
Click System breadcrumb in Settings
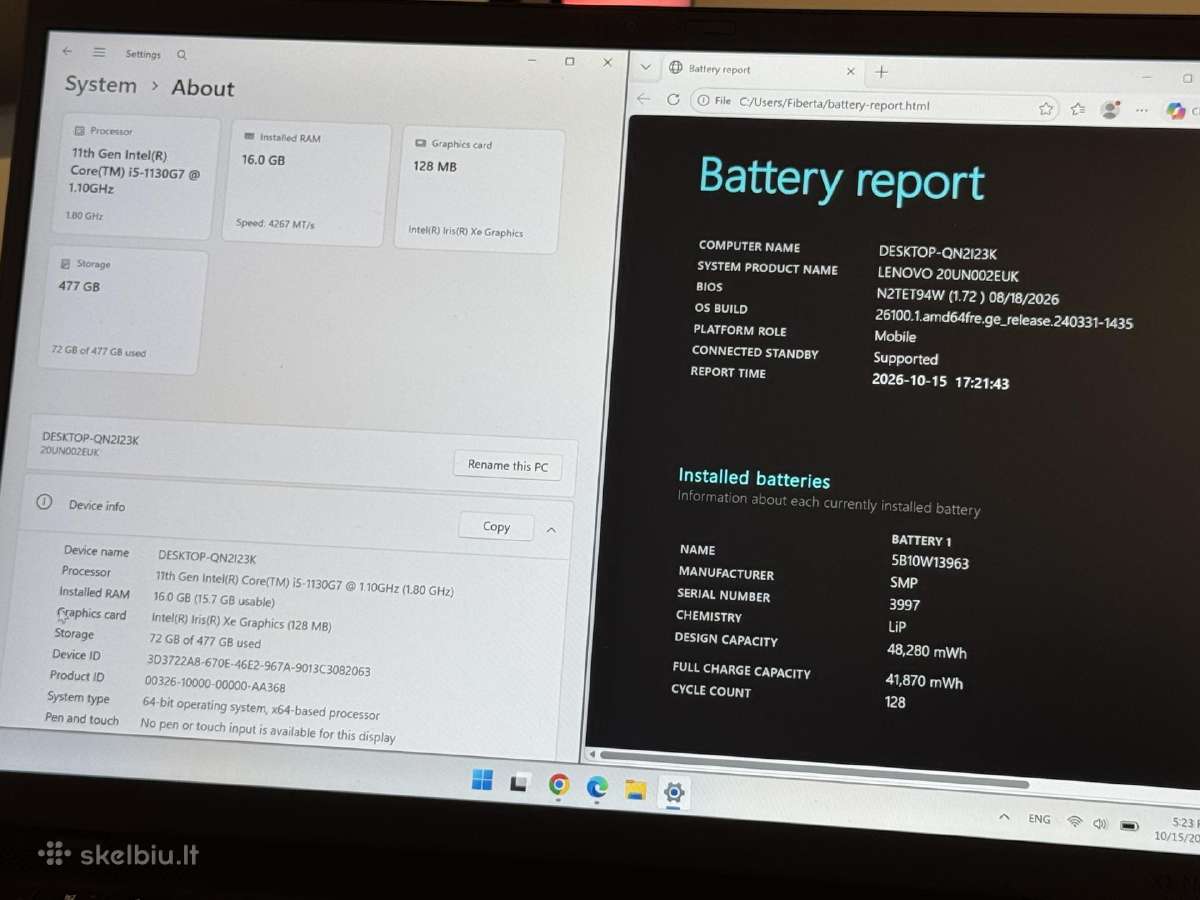[101, 85]
